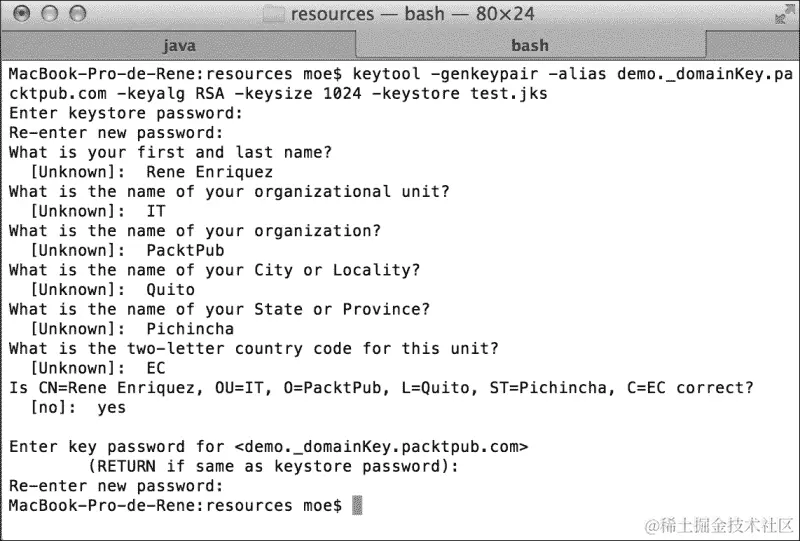Click the 'What is your first and last name?' line
This screenshot has height=541, width=800.
coord(170,153)
